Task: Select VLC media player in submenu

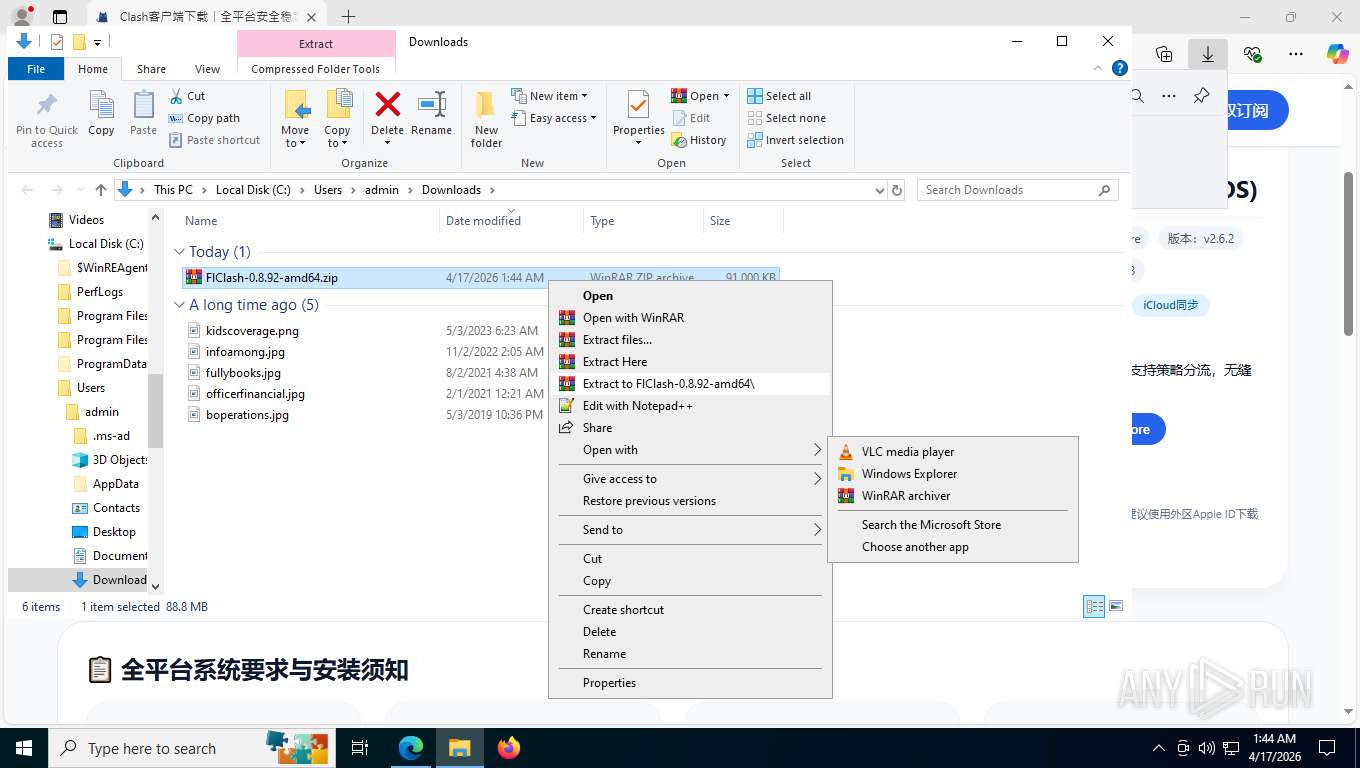Action: point(953,452)
